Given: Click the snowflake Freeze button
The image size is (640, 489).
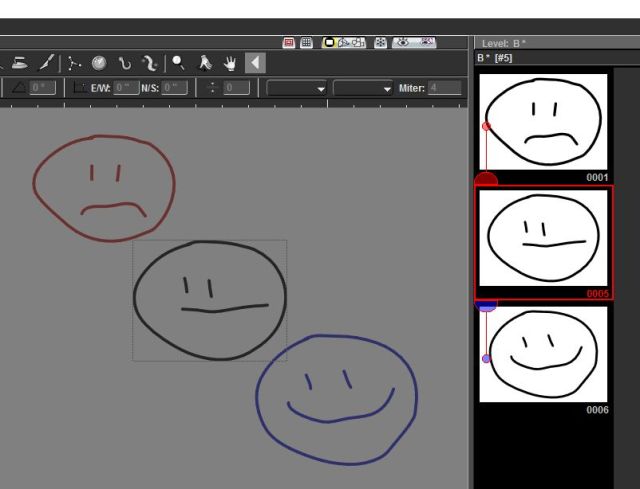Looking at the screenshot, I should (381, 43).
